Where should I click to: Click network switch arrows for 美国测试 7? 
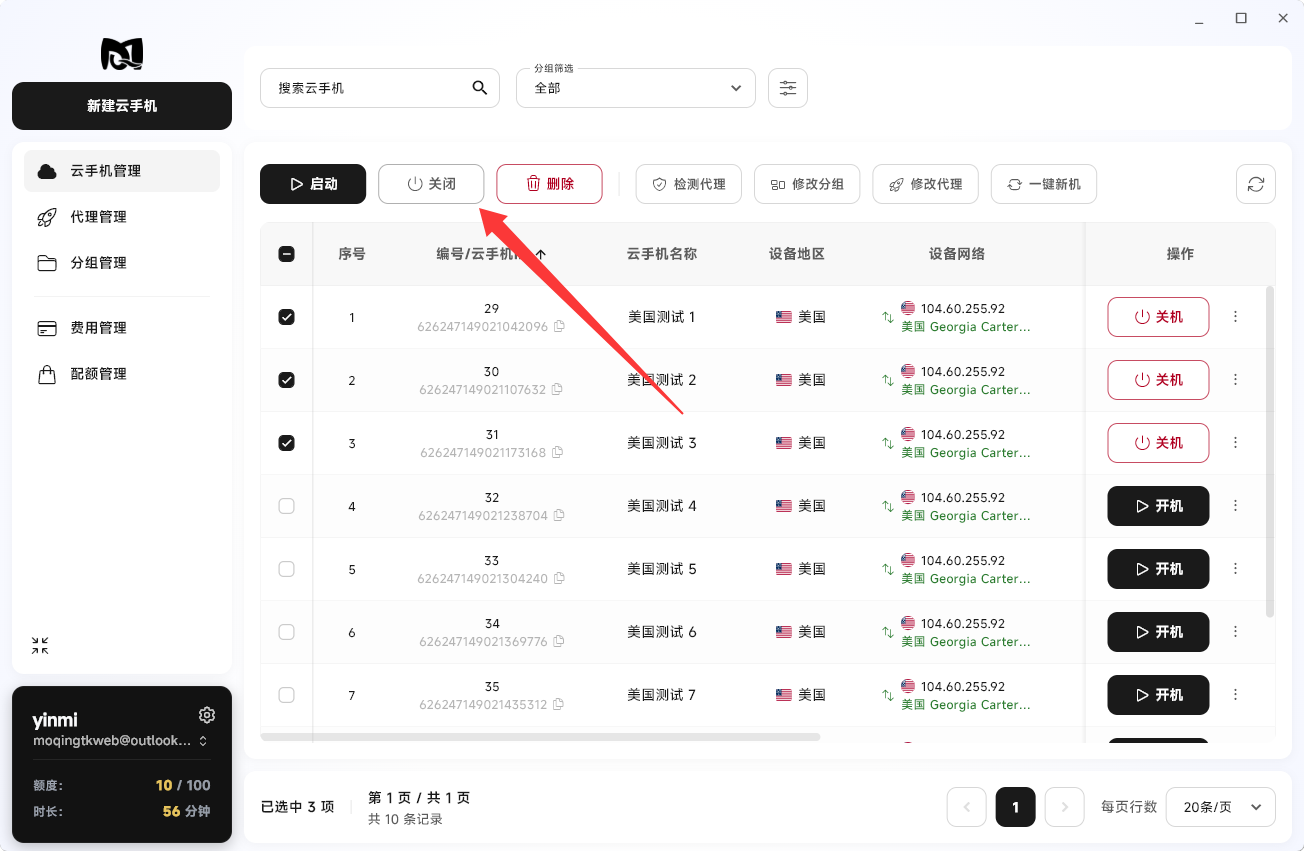(x=887, y=696)
